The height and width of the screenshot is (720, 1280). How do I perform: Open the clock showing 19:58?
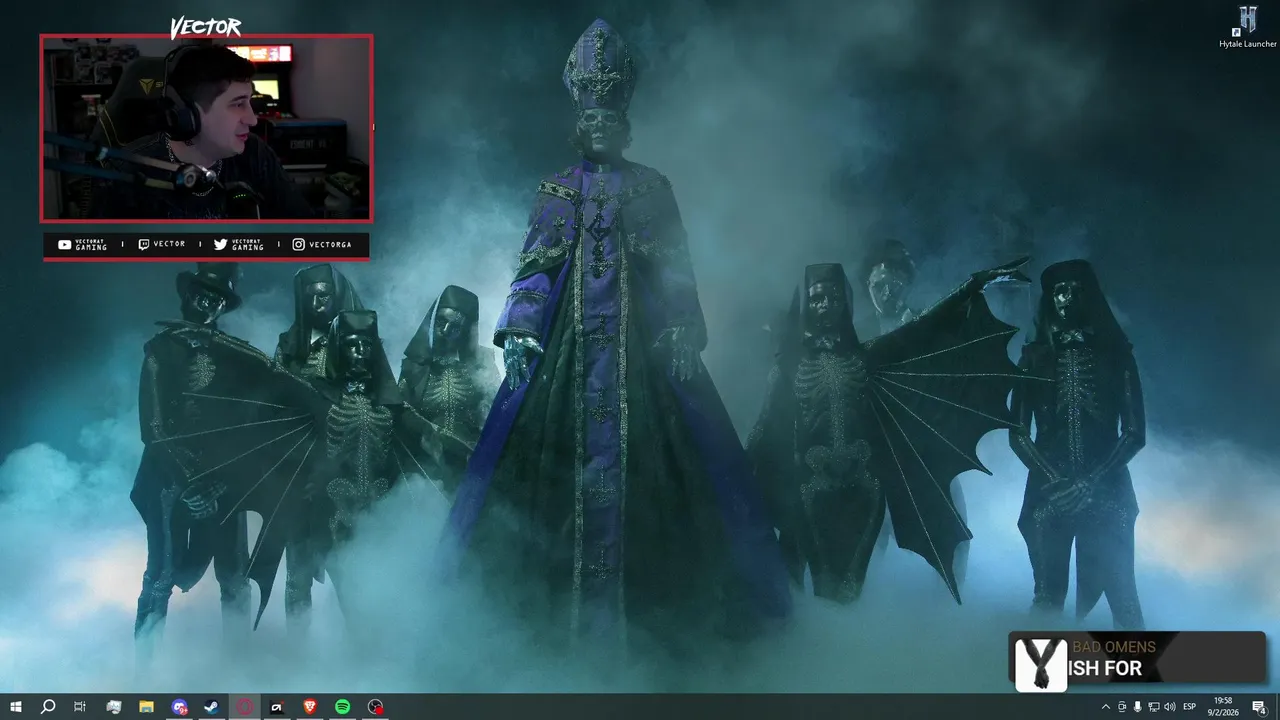pyautogui.click(x=1223, y=707)
